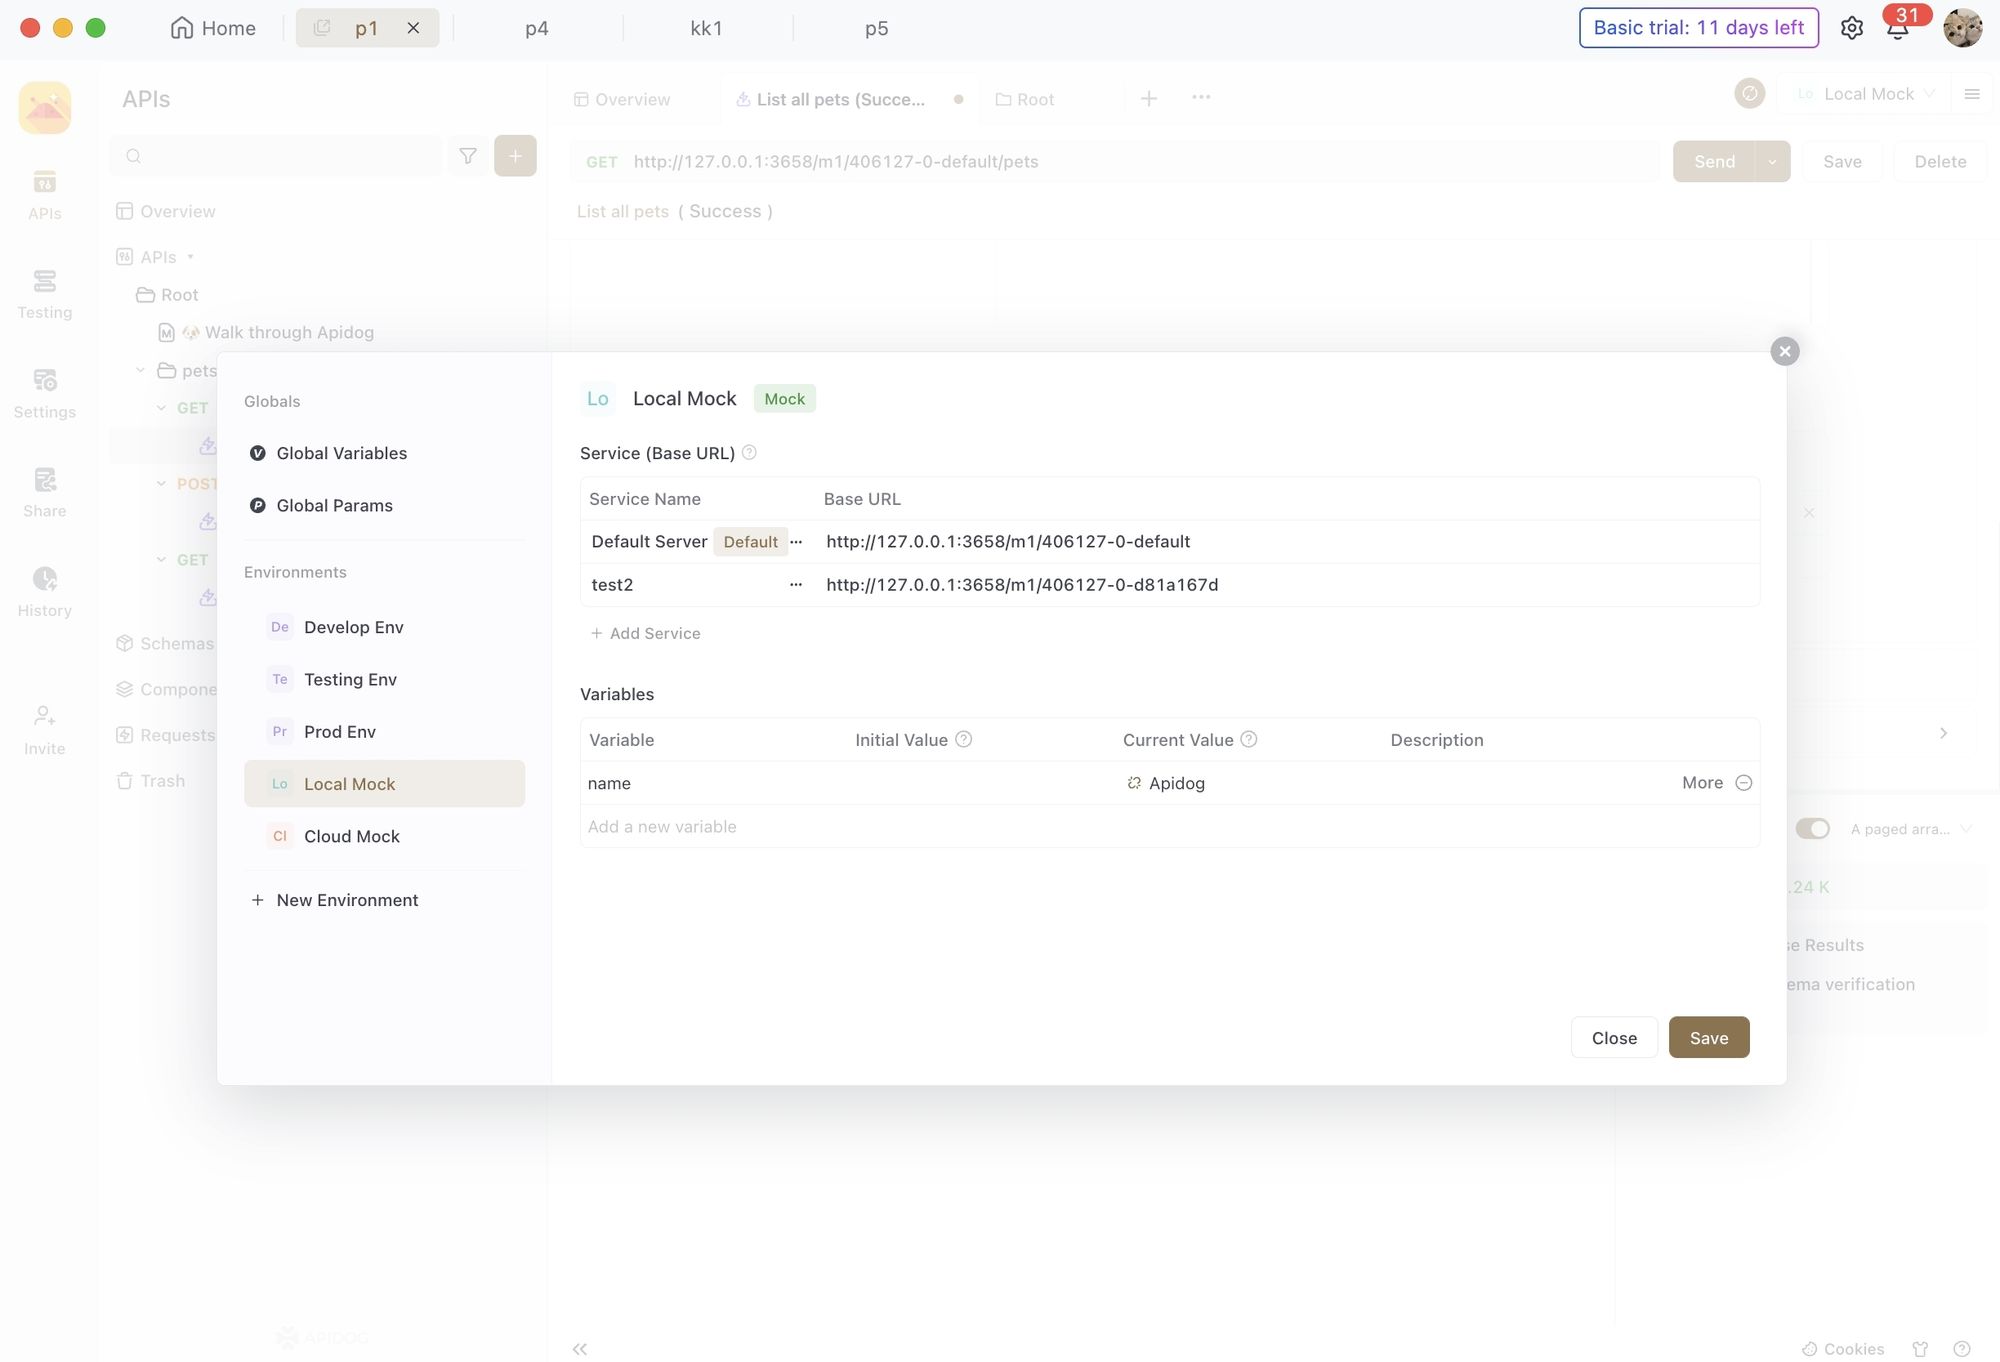
Task: Open the Trash item
Action: tap(151, 781)
